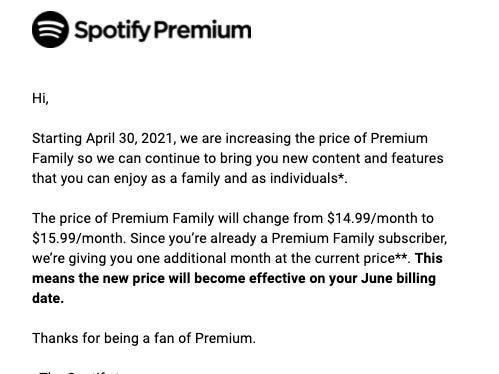
Task: Click the double asterisk after "current price"
Action: (x=401, y=256)
